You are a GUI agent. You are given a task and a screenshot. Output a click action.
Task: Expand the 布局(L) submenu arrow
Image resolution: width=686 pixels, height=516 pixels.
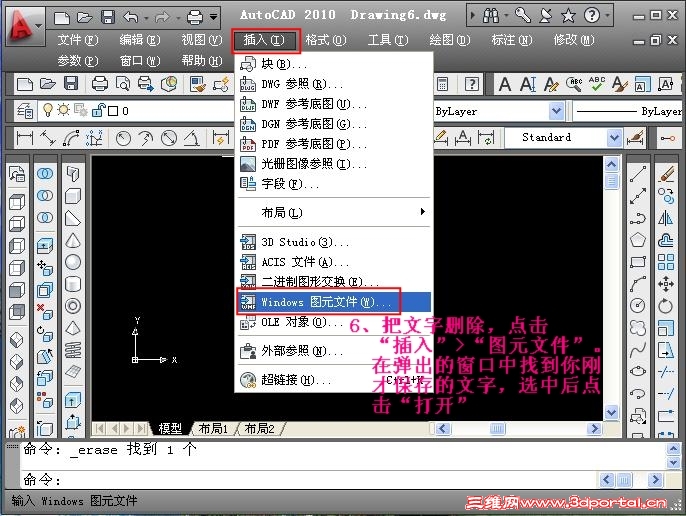[422, 212]
